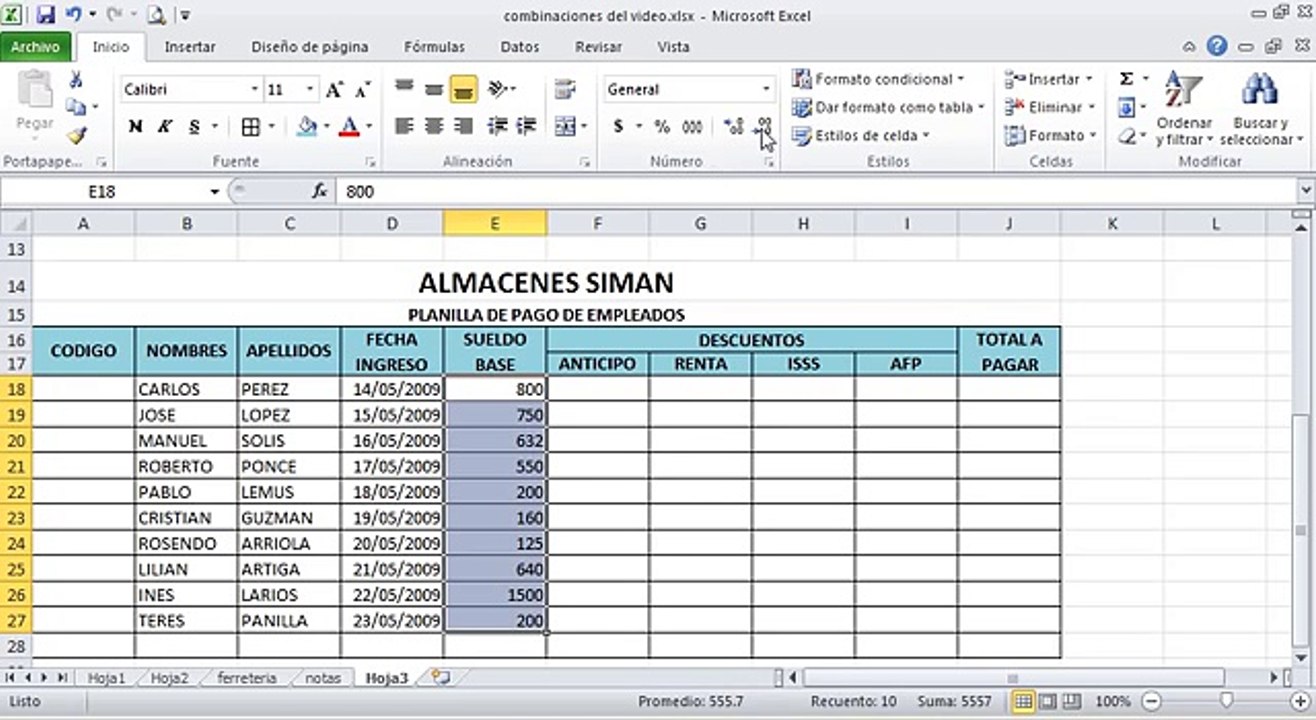The image size is (1316, 720).
Task: Toggle bold N formatting
Action: click(x=135, y=127)
